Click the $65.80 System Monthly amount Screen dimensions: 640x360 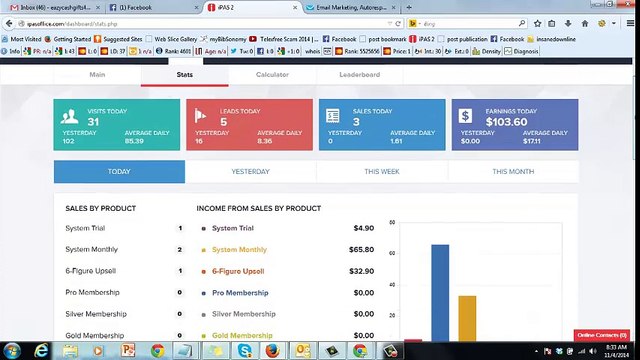[361, 249]
